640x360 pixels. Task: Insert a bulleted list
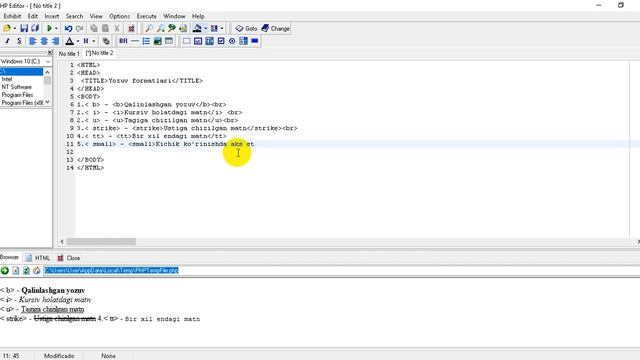click(146, 41)
